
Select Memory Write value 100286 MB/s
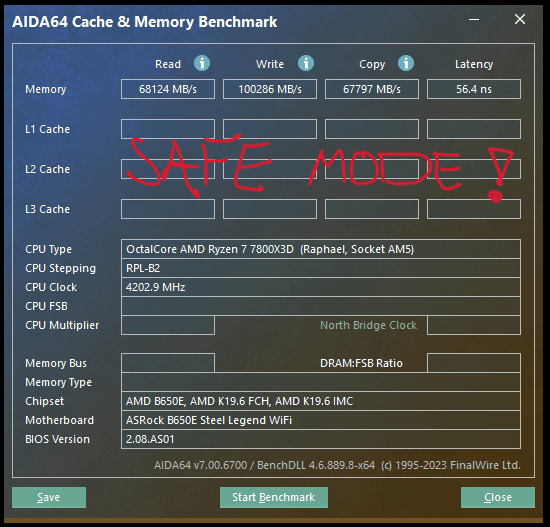(270, 89)
